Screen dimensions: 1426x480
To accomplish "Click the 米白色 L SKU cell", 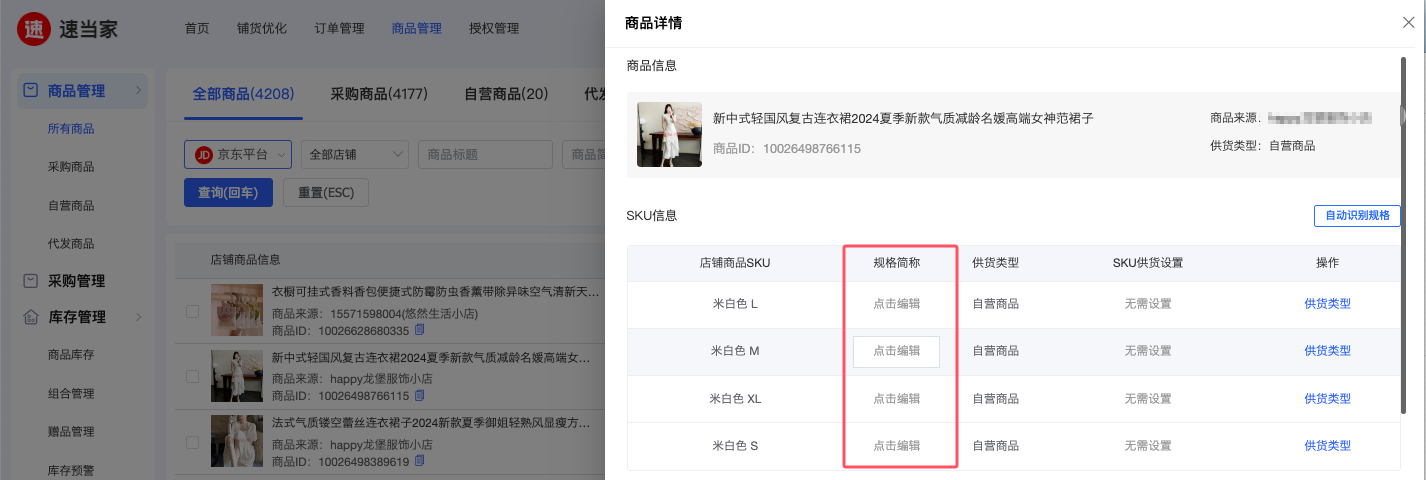I will (x=735, y=303).
